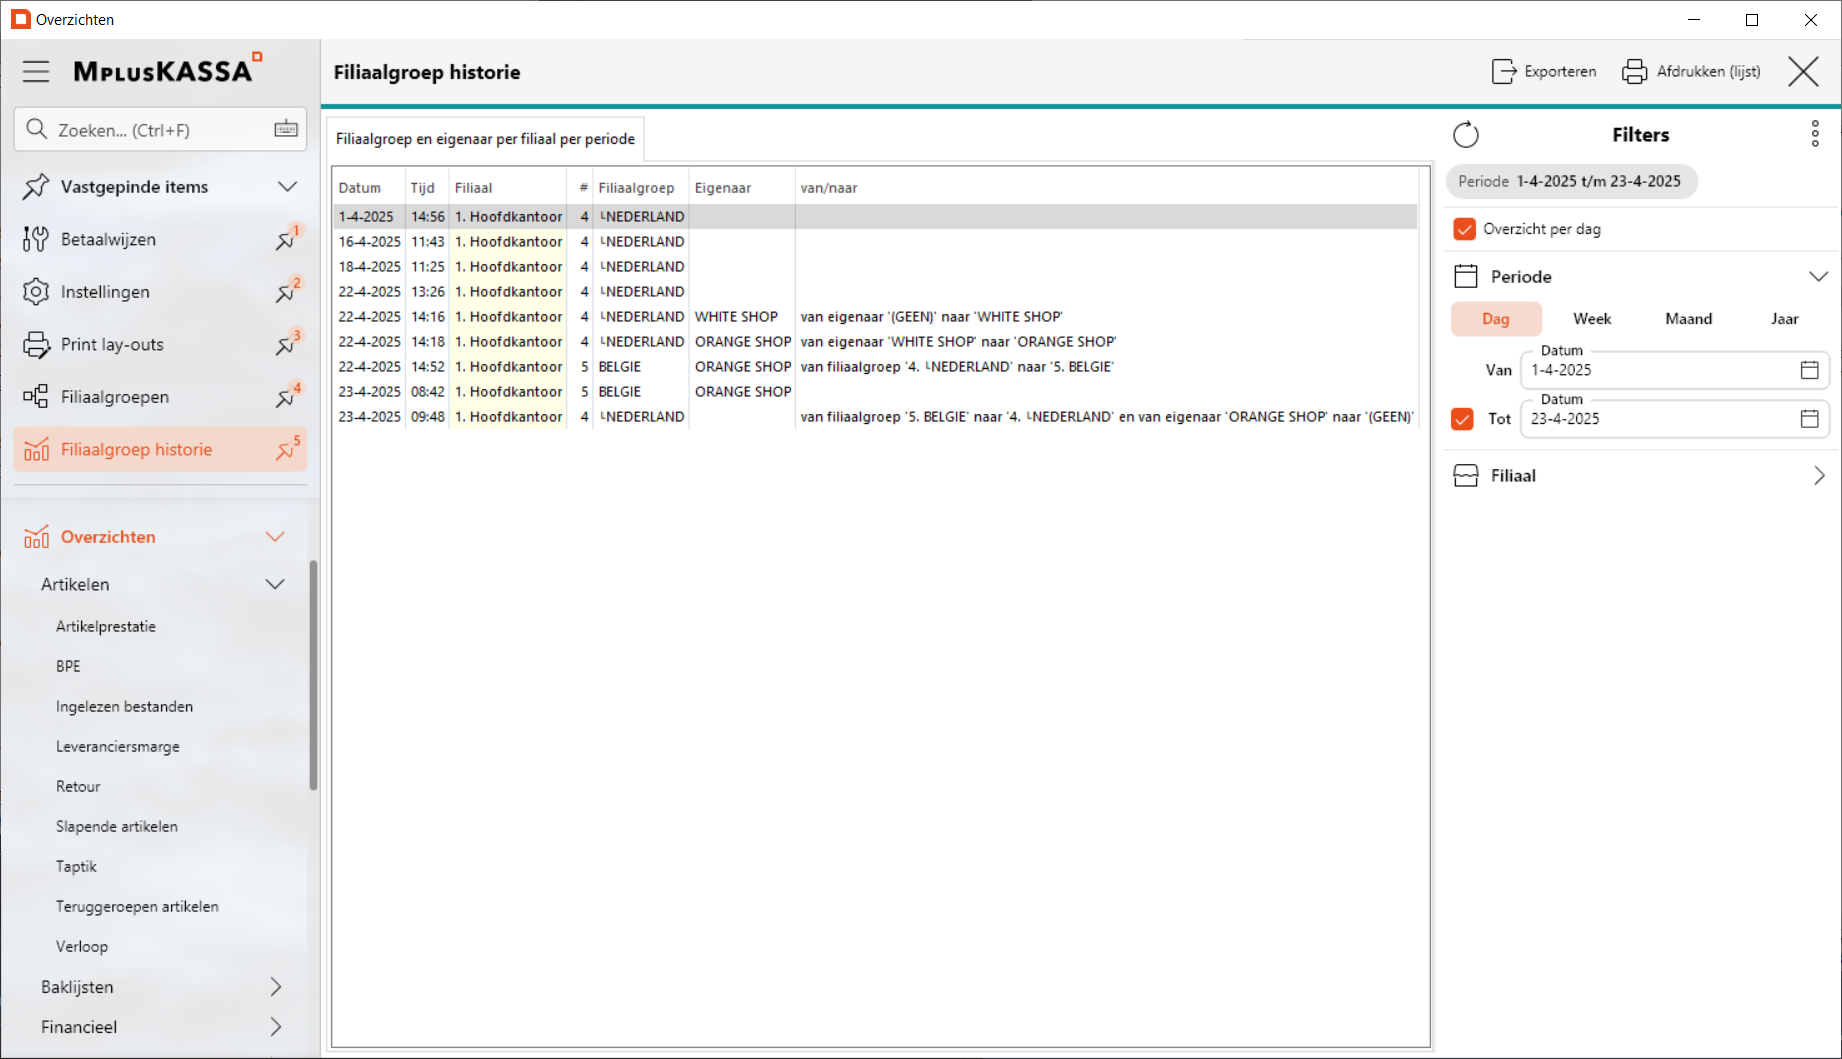Click the Filiaalgroepen hierarchy icon
This screenshot has height=1059, width=1842.
tap(36, 397)
